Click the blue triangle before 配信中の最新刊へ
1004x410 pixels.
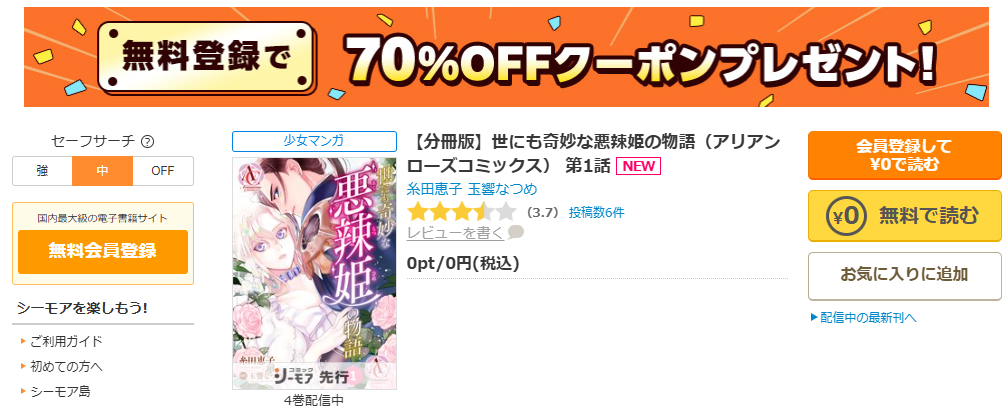pyautogui.click(x=814, y=316)
